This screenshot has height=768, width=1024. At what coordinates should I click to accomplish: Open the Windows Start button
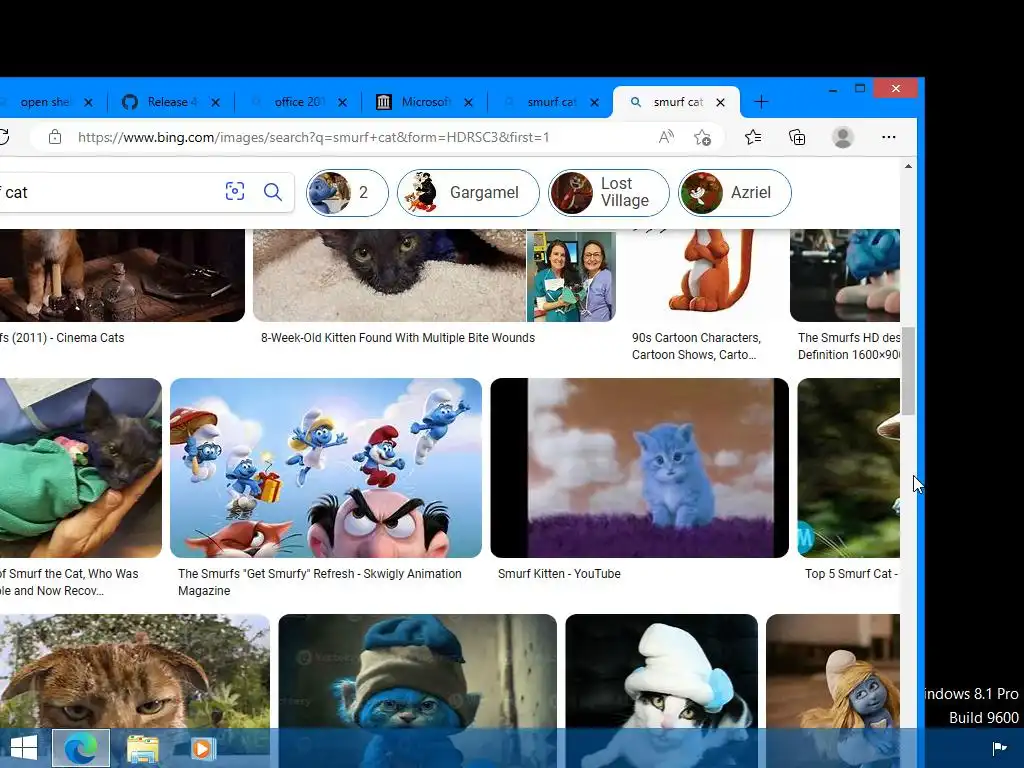point(24,748)
